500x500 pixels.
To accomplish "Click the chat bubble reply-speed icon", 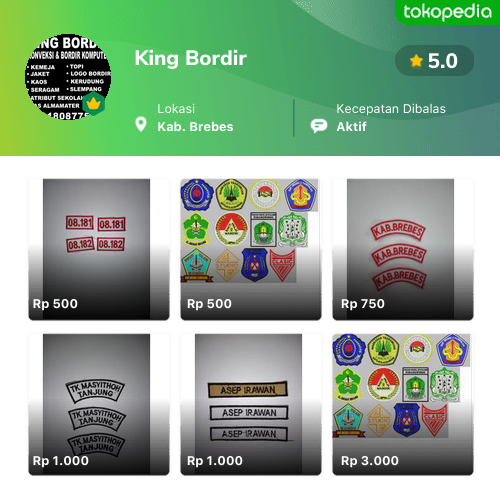I will tap(319, 126).
